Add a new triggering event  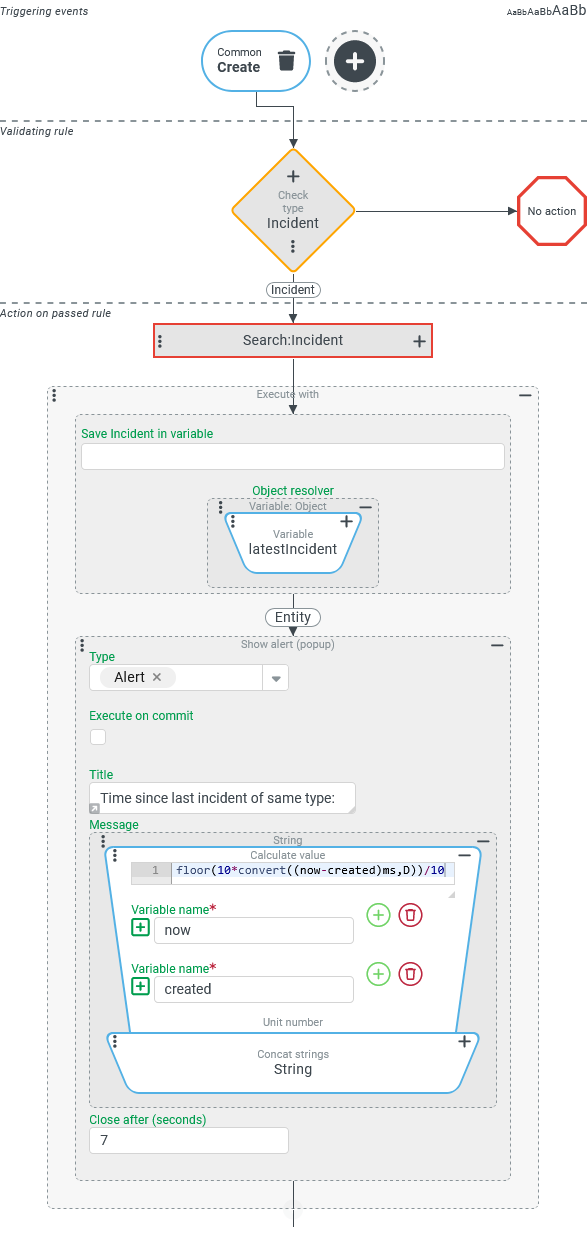(355, 61)
